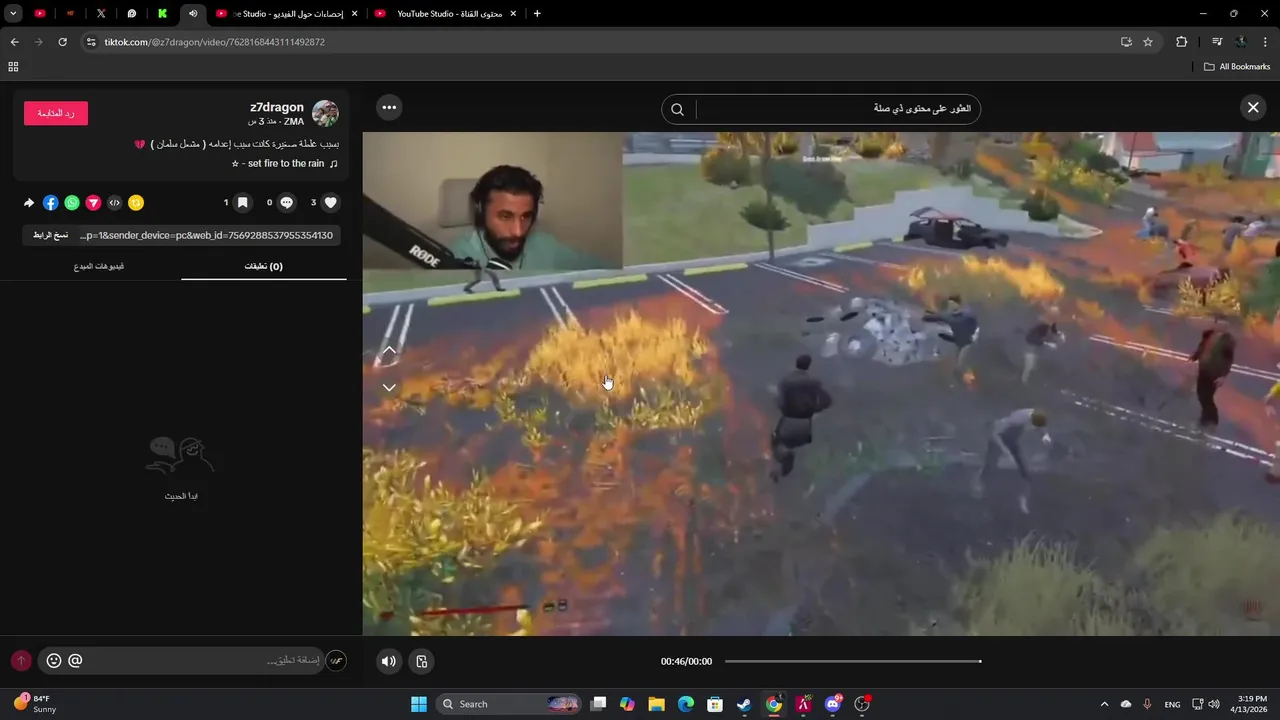The width and height of the screenshot is (1280, 720).
Task: Go back in the browser
Action: (x=14, y=42)
